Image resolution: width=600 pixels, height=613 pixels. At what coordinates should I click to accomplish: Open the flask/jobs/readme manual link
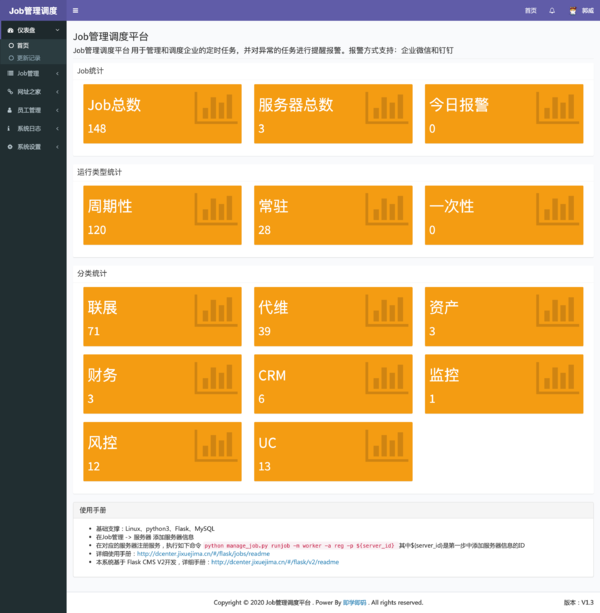point(203,554)
